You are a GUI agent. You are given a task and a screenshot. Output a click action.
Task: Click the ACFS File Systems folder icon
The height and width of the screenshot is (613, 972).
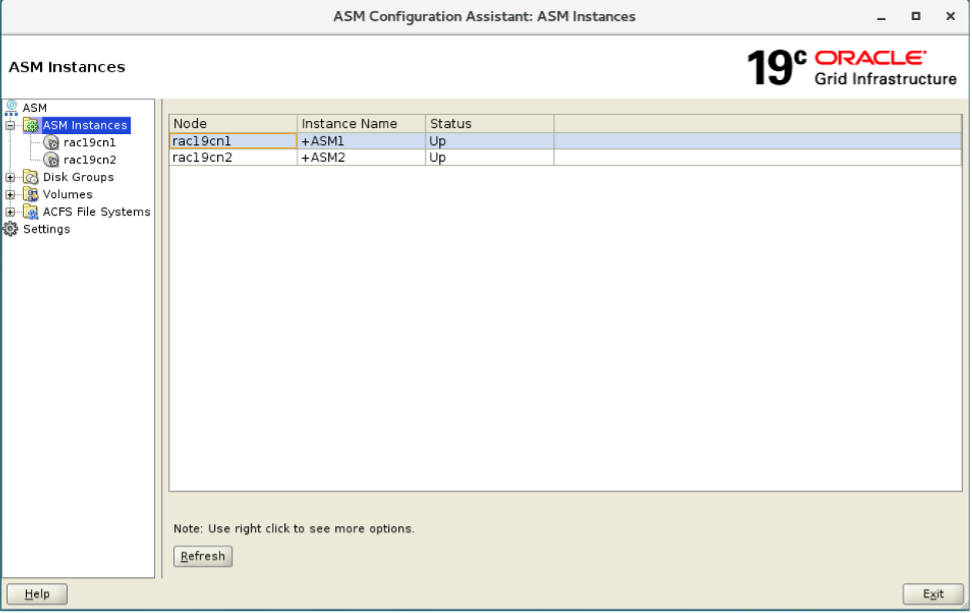(x=30, y=212)
